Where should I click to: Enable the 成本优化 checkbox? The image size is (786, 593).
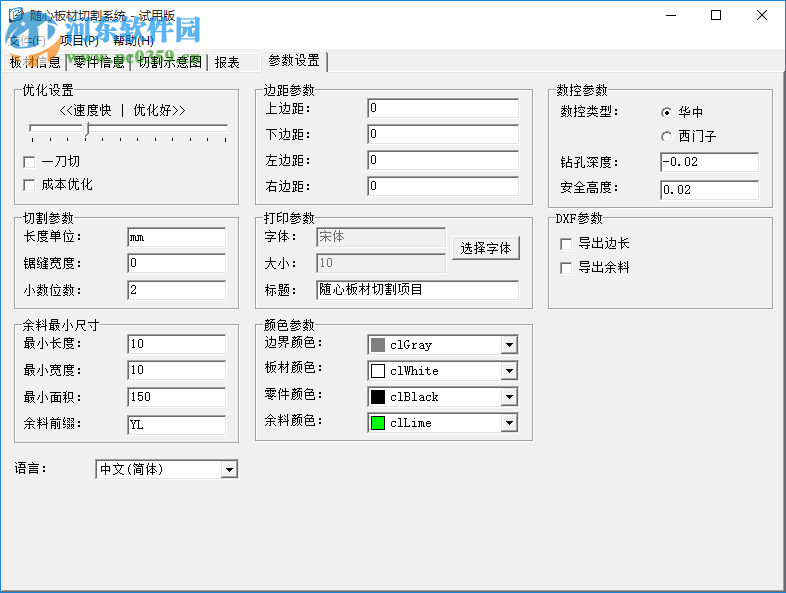29,185
